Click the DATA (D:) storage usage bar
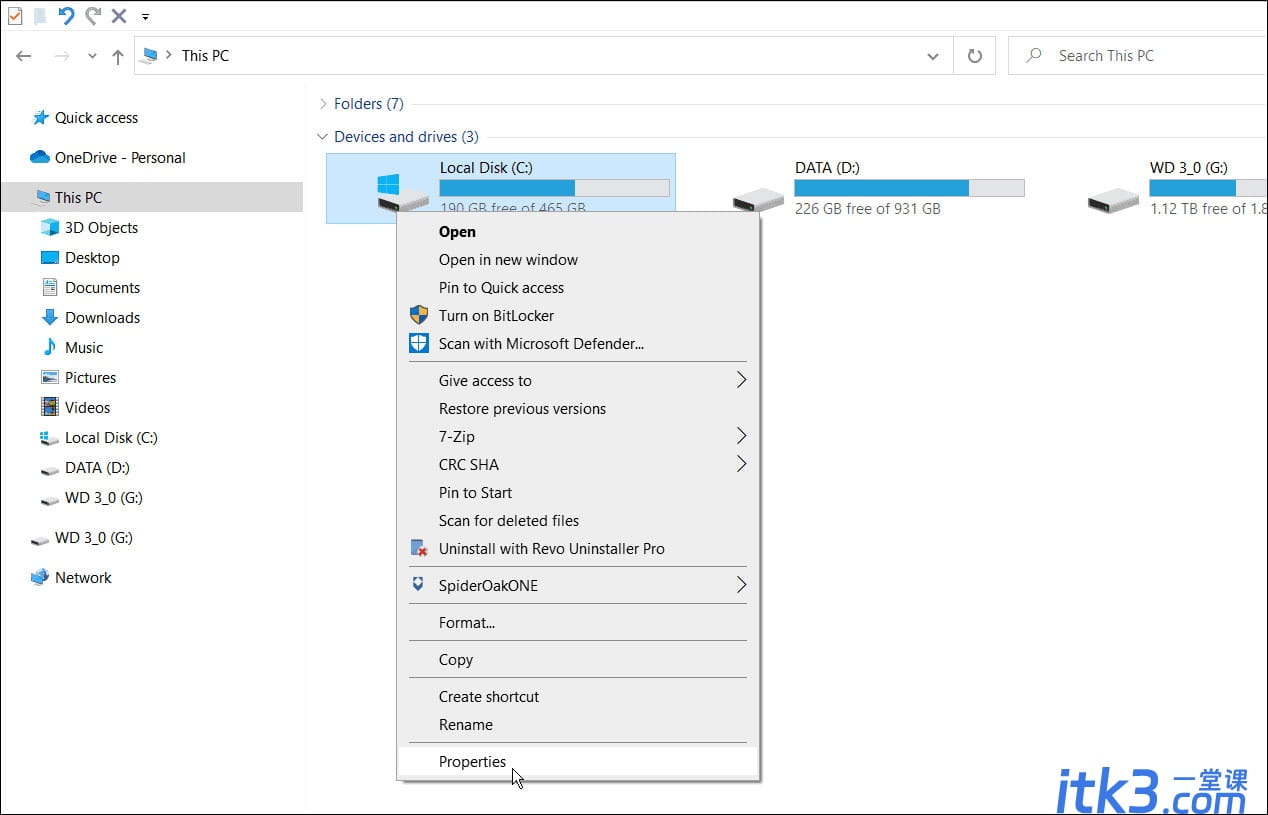This screenshot has height=815, width=1268. tap(909, 188)
